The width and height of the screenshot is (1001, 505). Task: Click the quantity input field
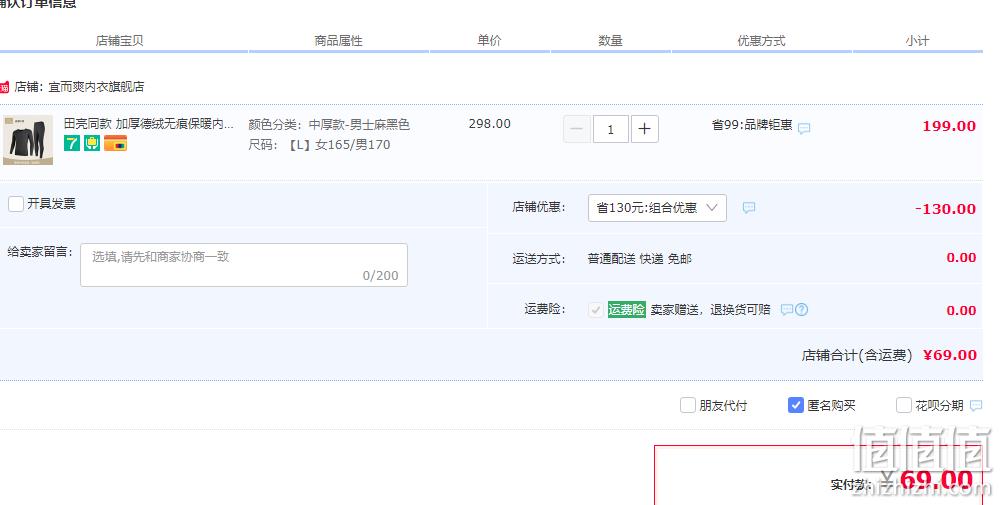(x=610, y=129)
